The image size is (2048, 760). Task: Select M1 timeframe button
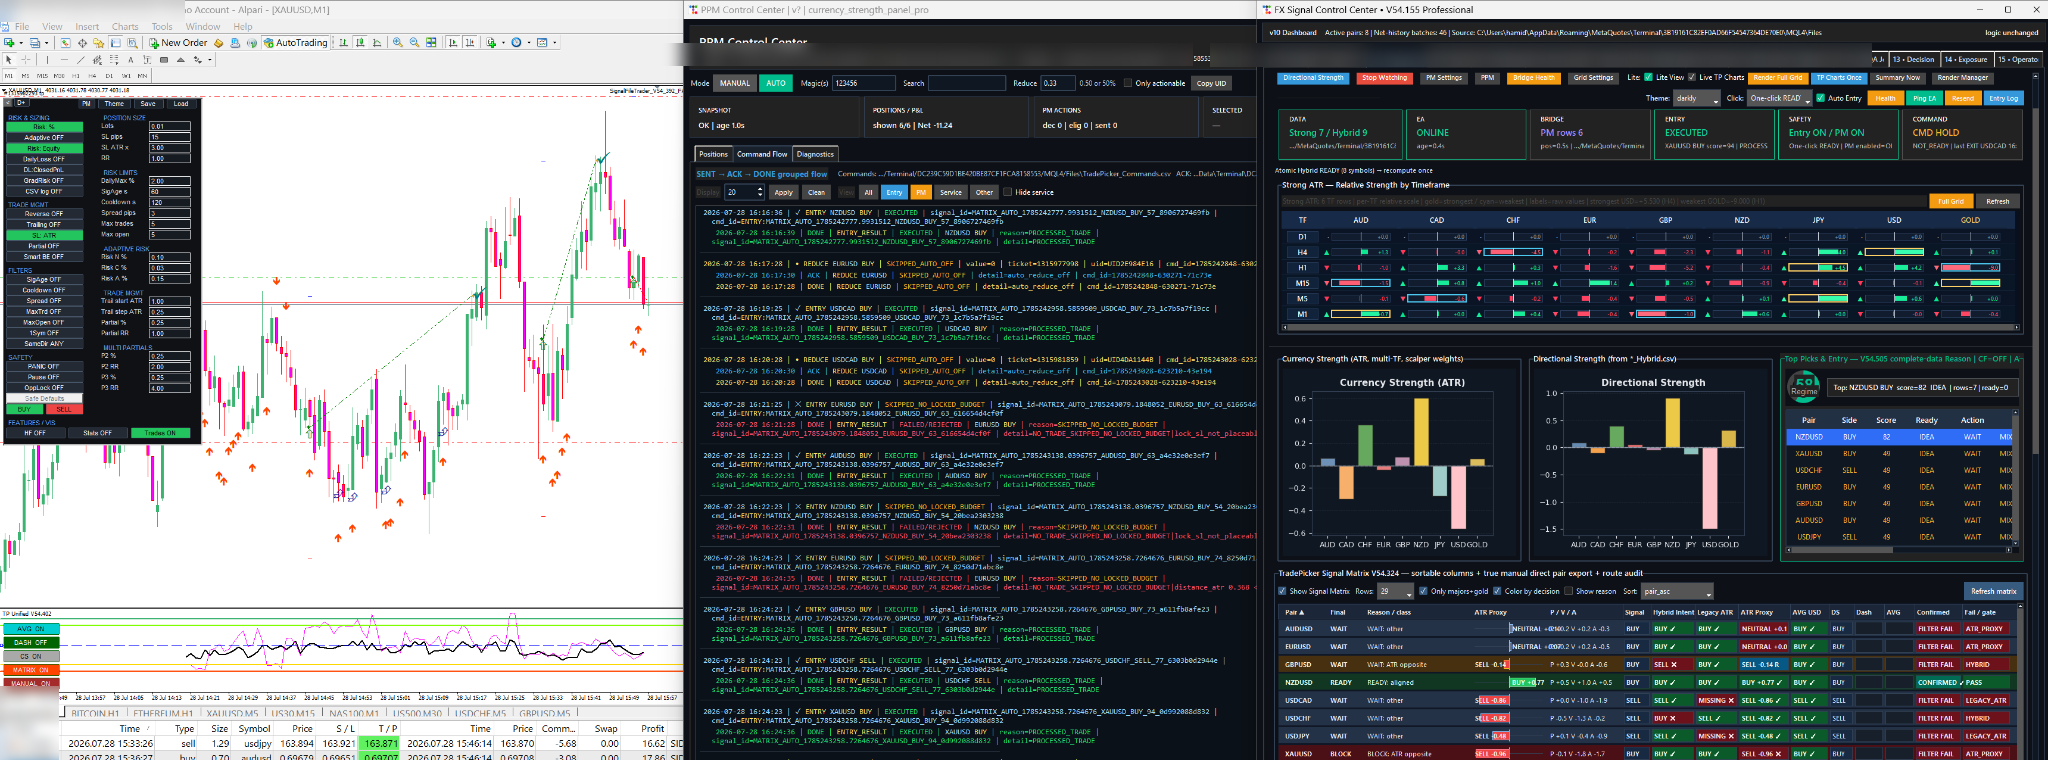[9, 76]
